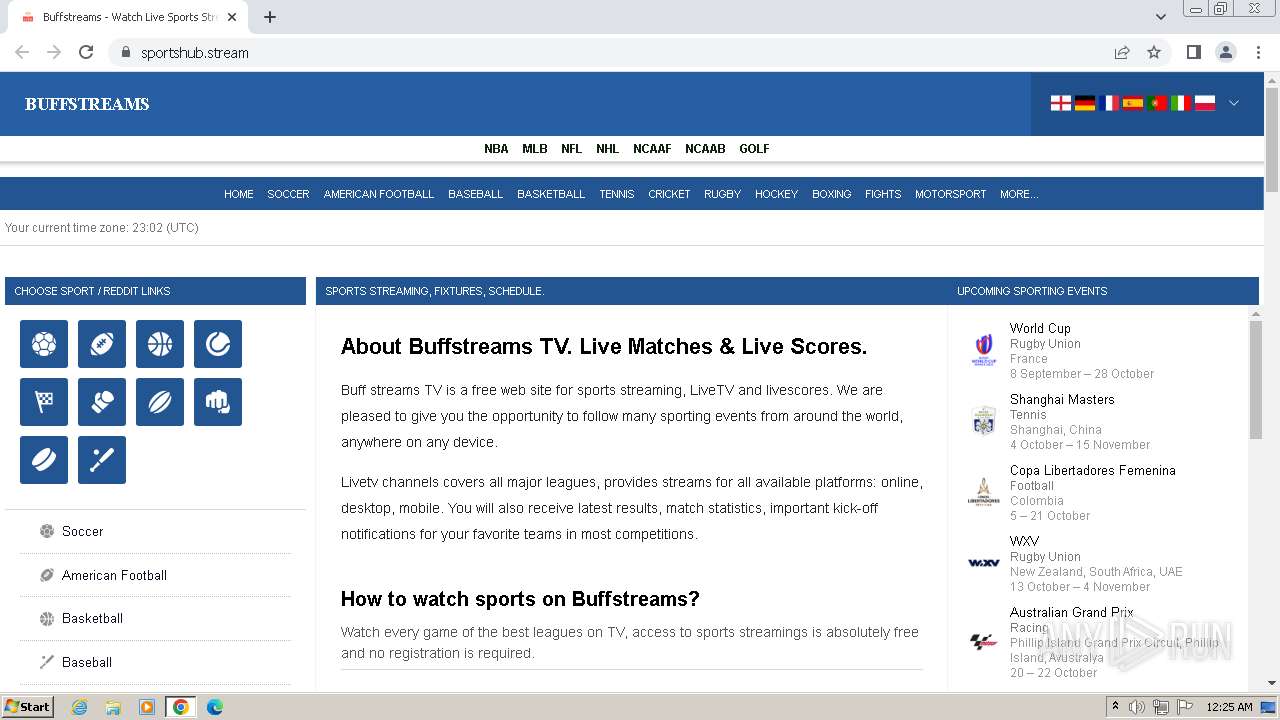The width and height of the screenshot is (1280, 720).
Task: Select BOXING in the nav bar
Action: click(831, 194)
